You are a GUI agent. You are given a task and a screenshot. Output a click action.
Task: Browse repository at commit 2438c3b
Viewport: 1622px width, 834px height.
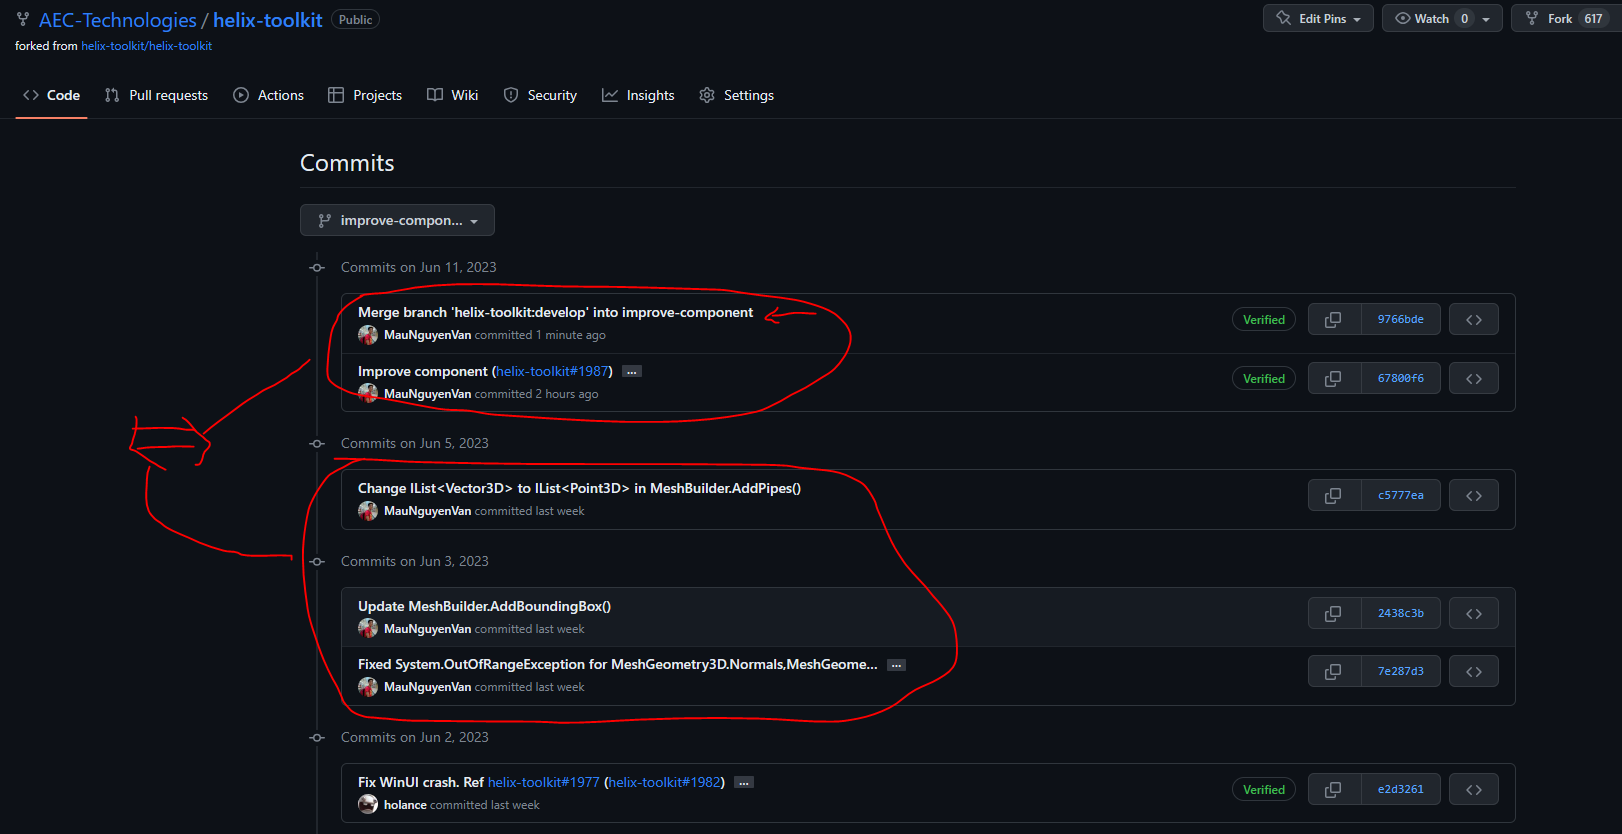click(1474, 613)
